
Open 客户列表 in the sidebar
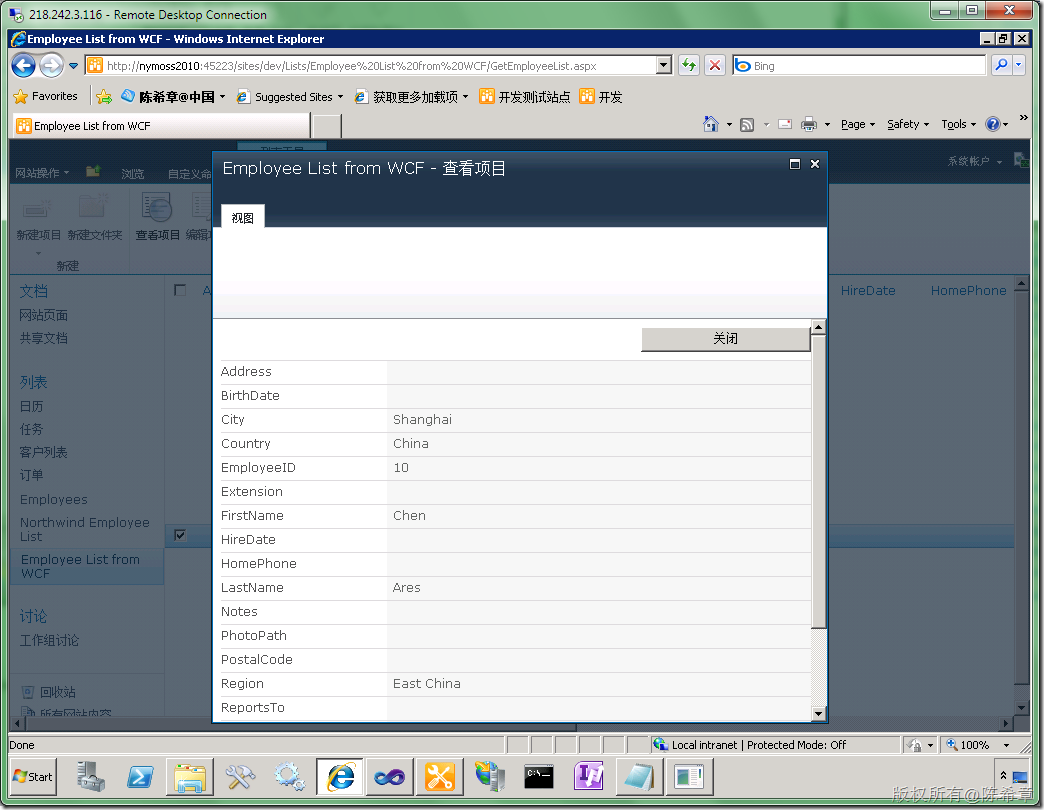click(43, 452)
